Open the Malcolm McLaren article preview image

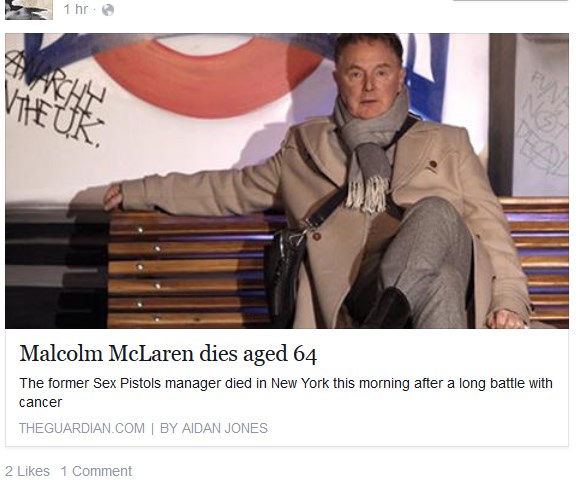[287, 181]
